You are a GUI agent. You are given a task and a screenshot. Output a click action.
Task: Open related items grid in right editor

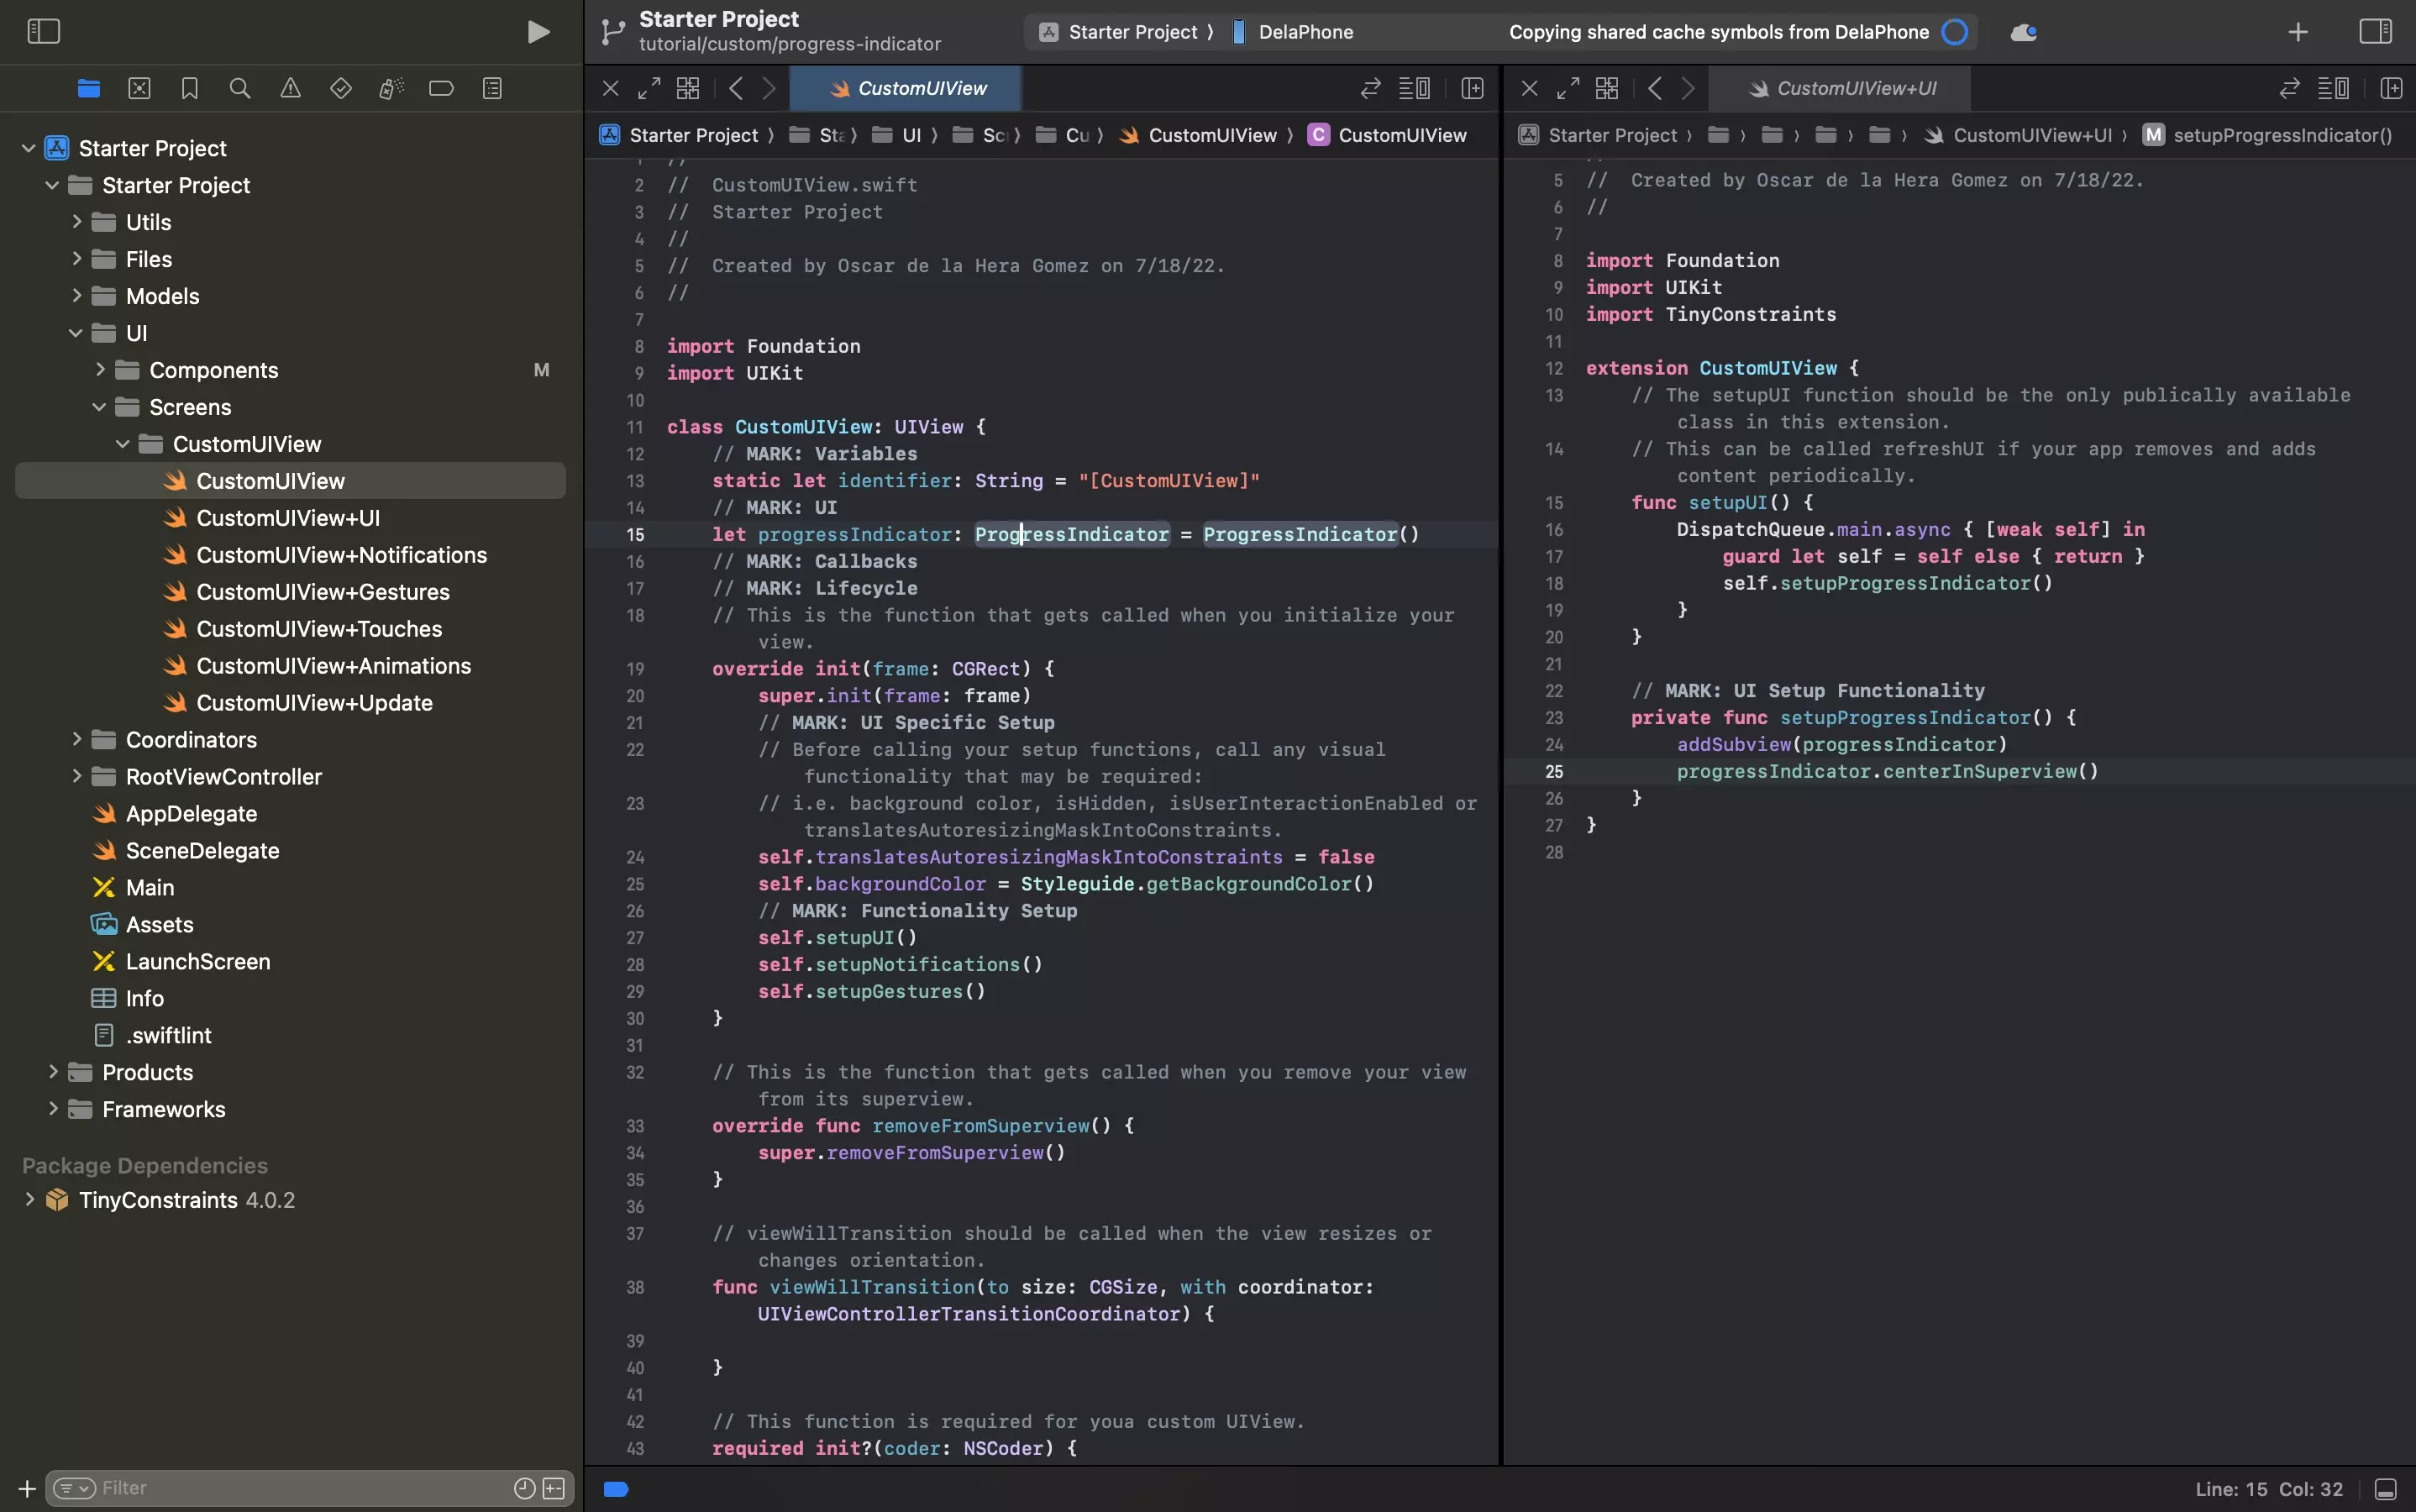tap(1607, 88)
